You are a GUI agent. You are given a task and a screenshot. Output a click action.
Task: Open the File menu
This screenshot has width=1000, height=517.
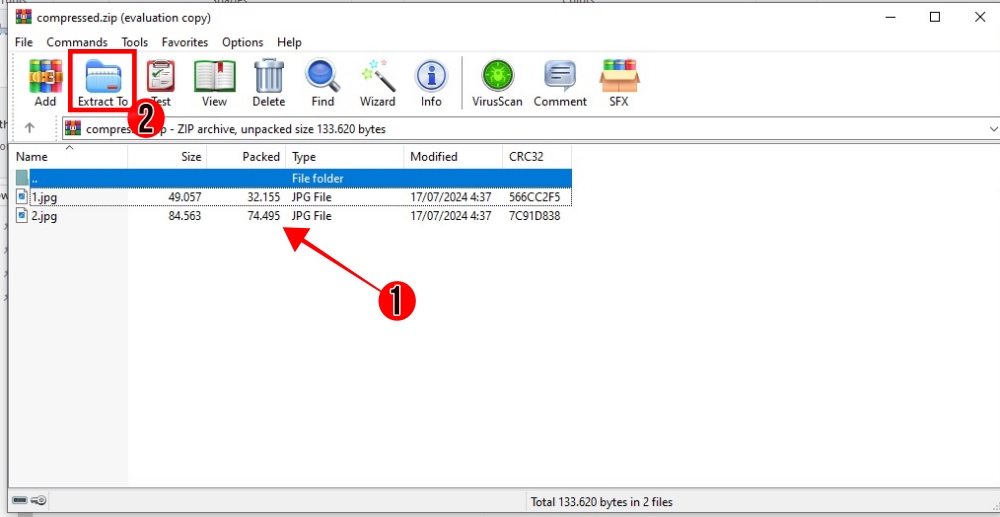point(24,42)
